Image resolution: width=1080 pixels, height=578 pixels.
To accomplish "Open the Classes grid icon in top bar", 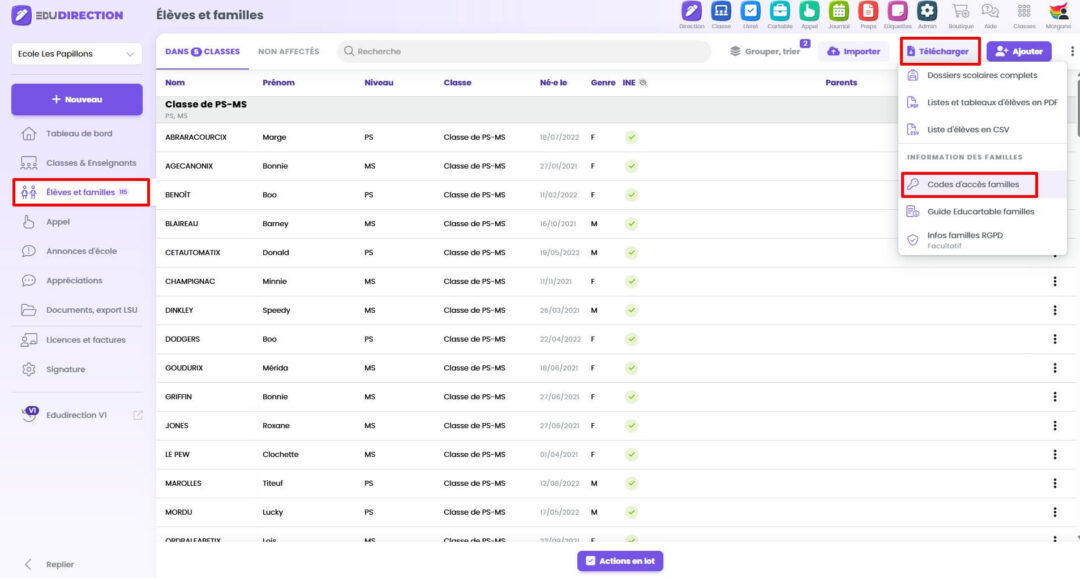I will (1024, 12).
